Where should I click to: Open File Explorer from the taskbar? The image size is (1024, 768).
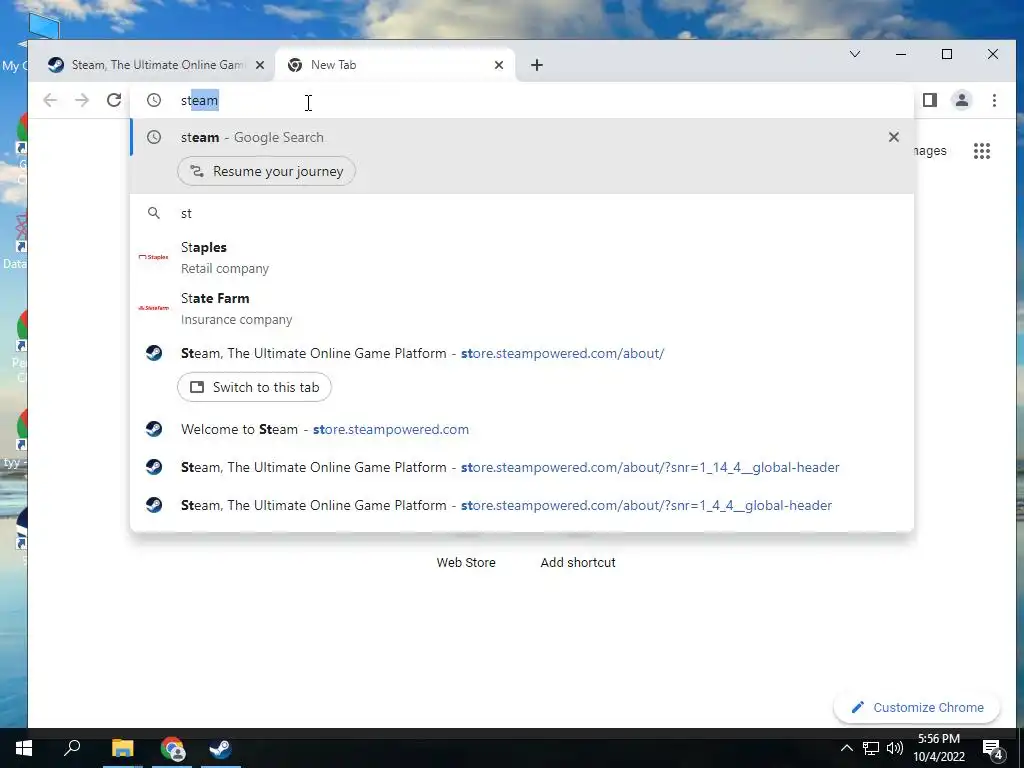pyautogui.click(x=122, y=748)
